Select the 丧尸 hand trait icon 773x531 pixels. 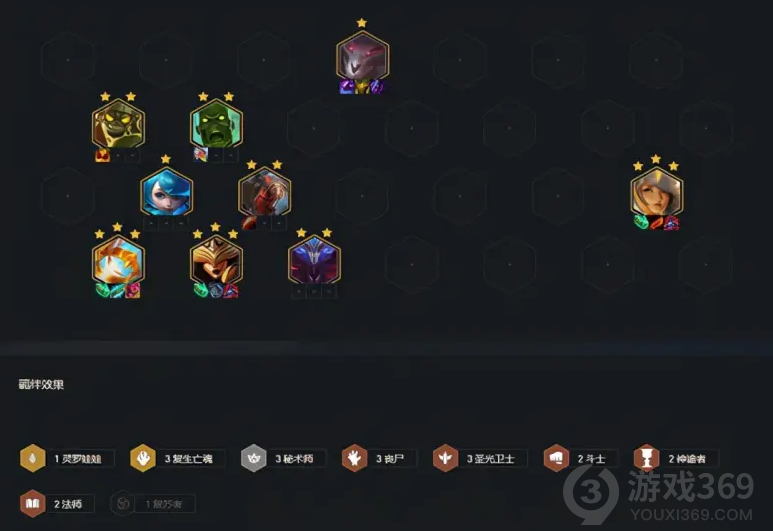tap(354, 458)
